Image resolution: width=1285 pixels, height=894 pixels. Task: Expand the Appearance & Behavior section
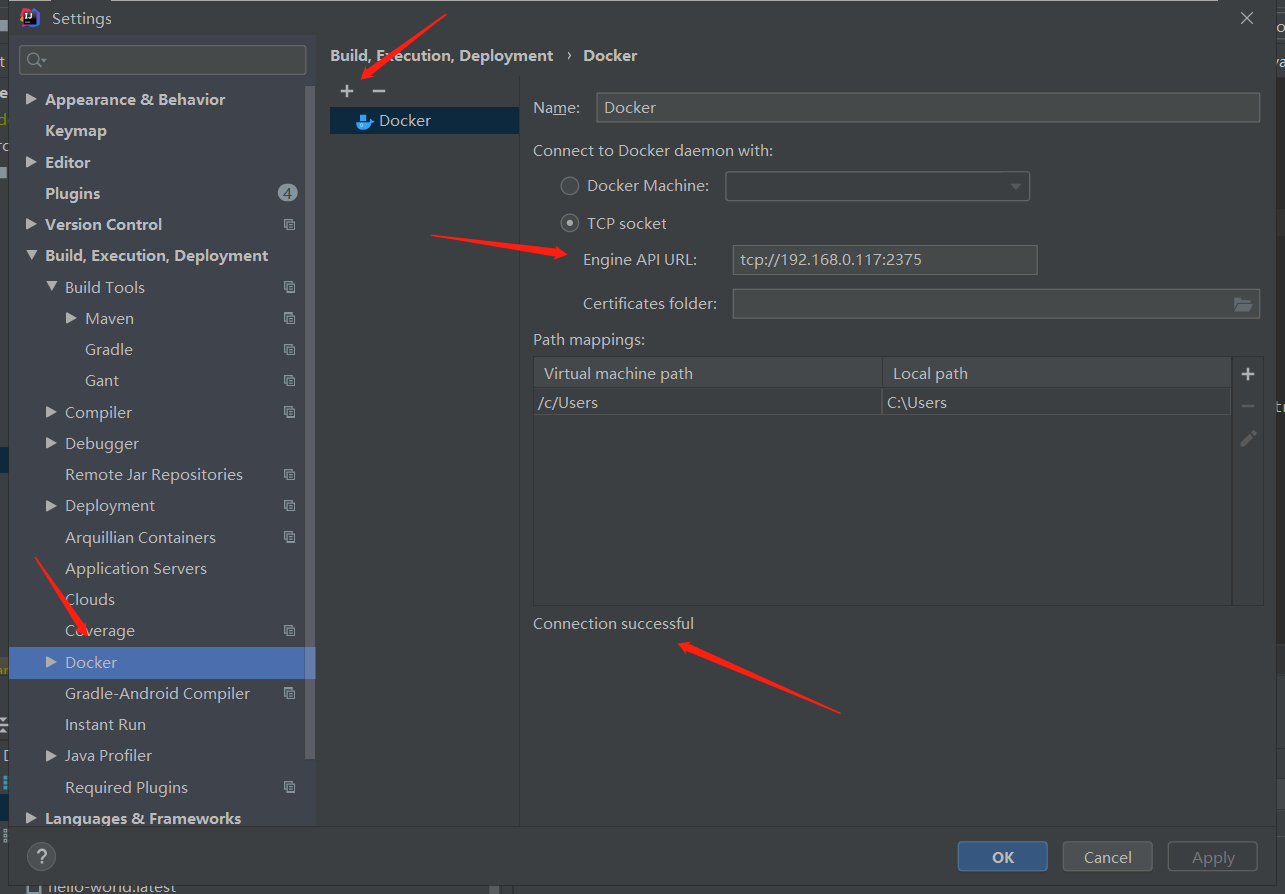point(31,100)
